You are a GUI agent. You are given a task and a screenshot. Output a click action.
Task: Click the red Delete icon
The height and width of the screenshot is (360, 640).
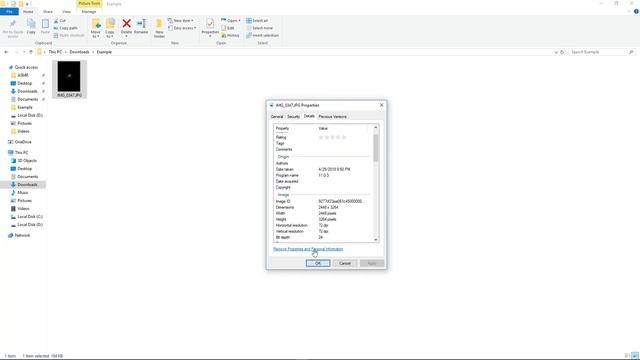(127, 27)
